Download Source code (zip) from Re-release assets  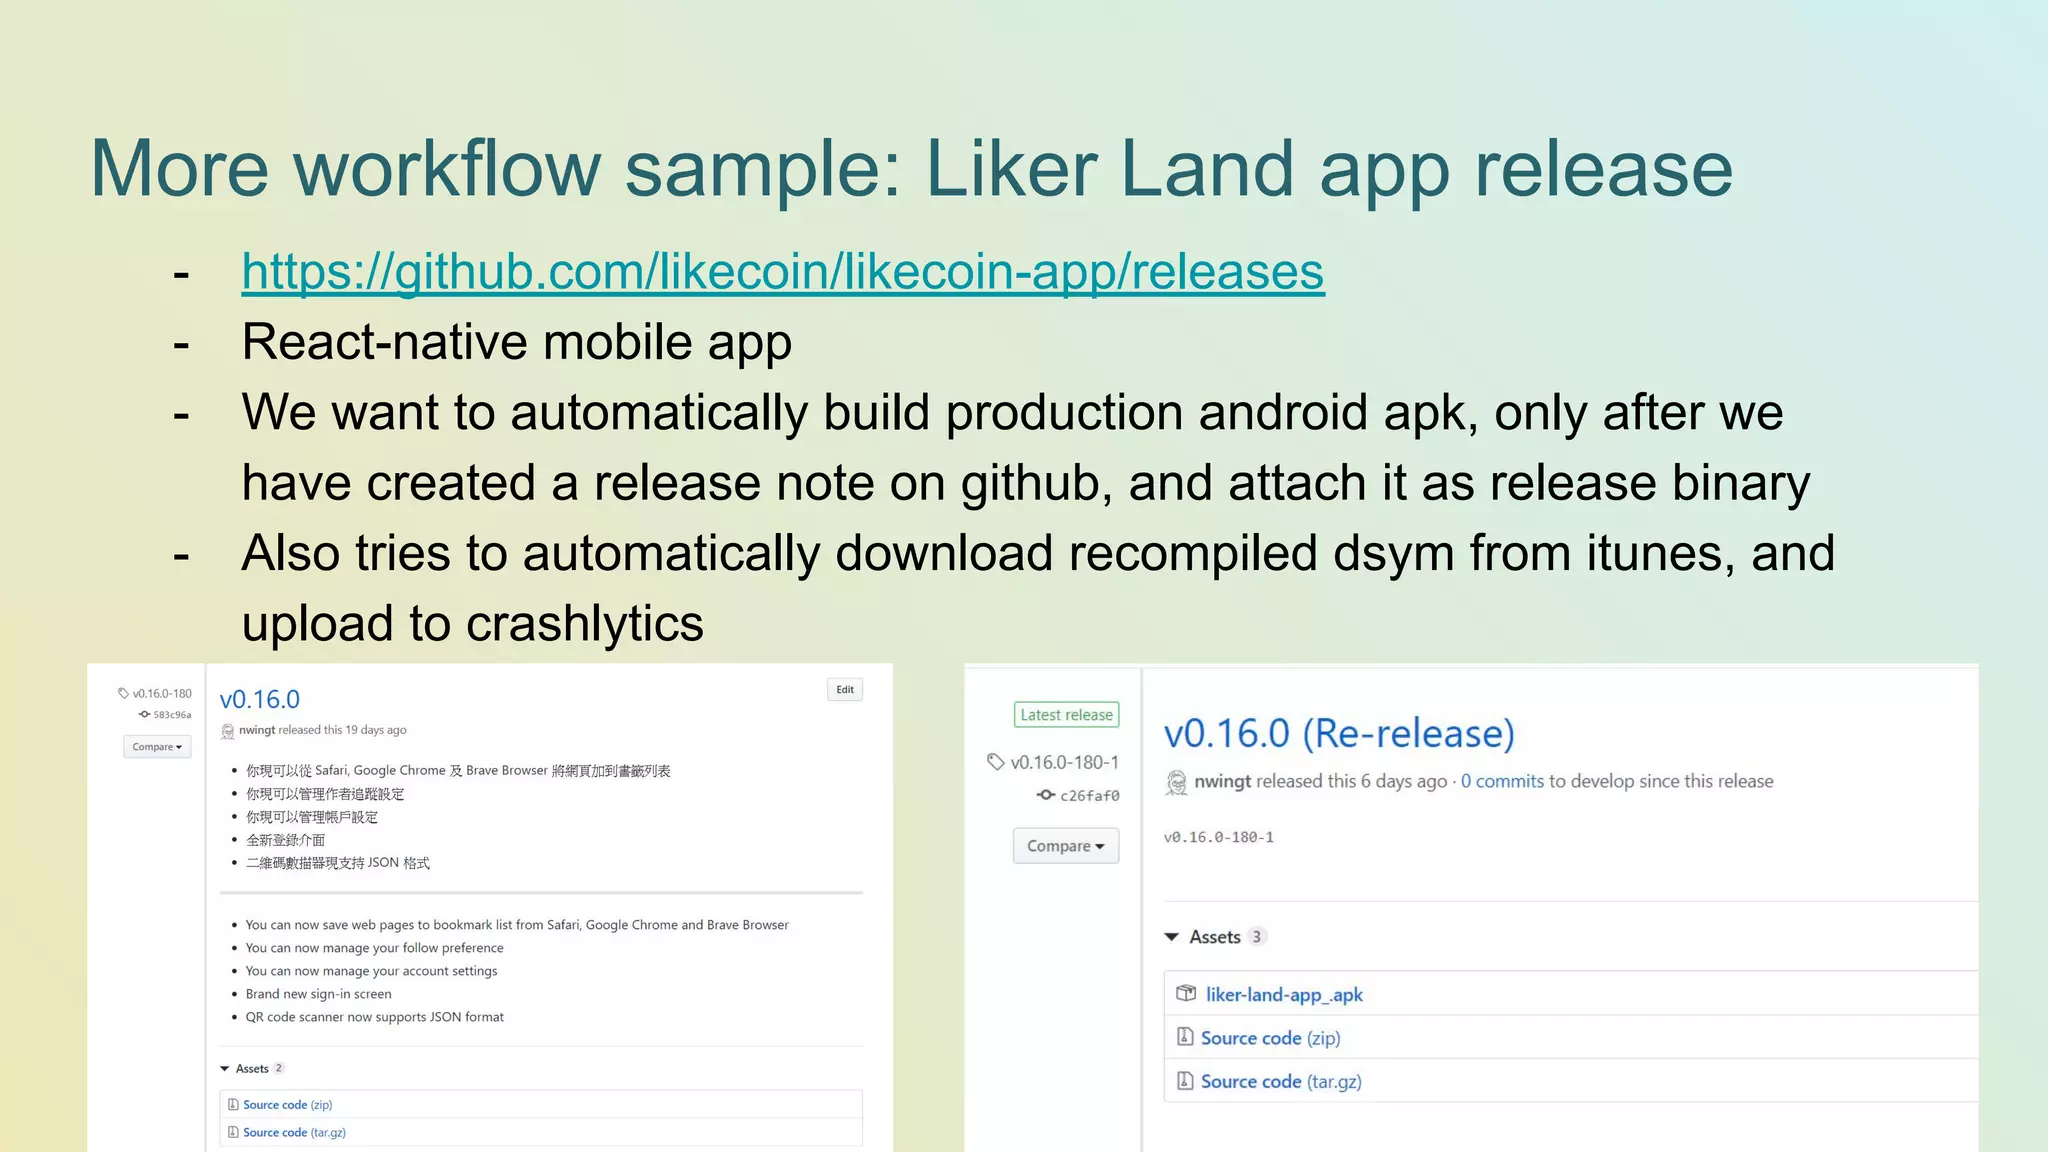[1271, 1038]
